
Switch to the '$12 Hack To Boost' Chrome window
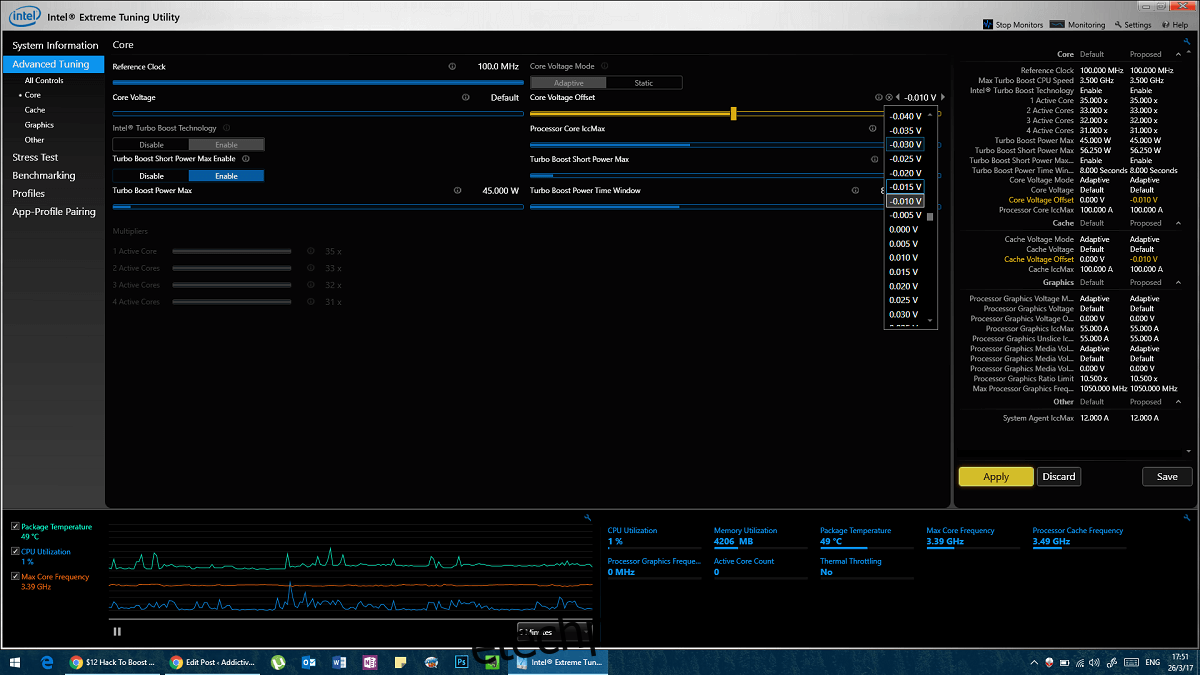click(x=112, y=662)
